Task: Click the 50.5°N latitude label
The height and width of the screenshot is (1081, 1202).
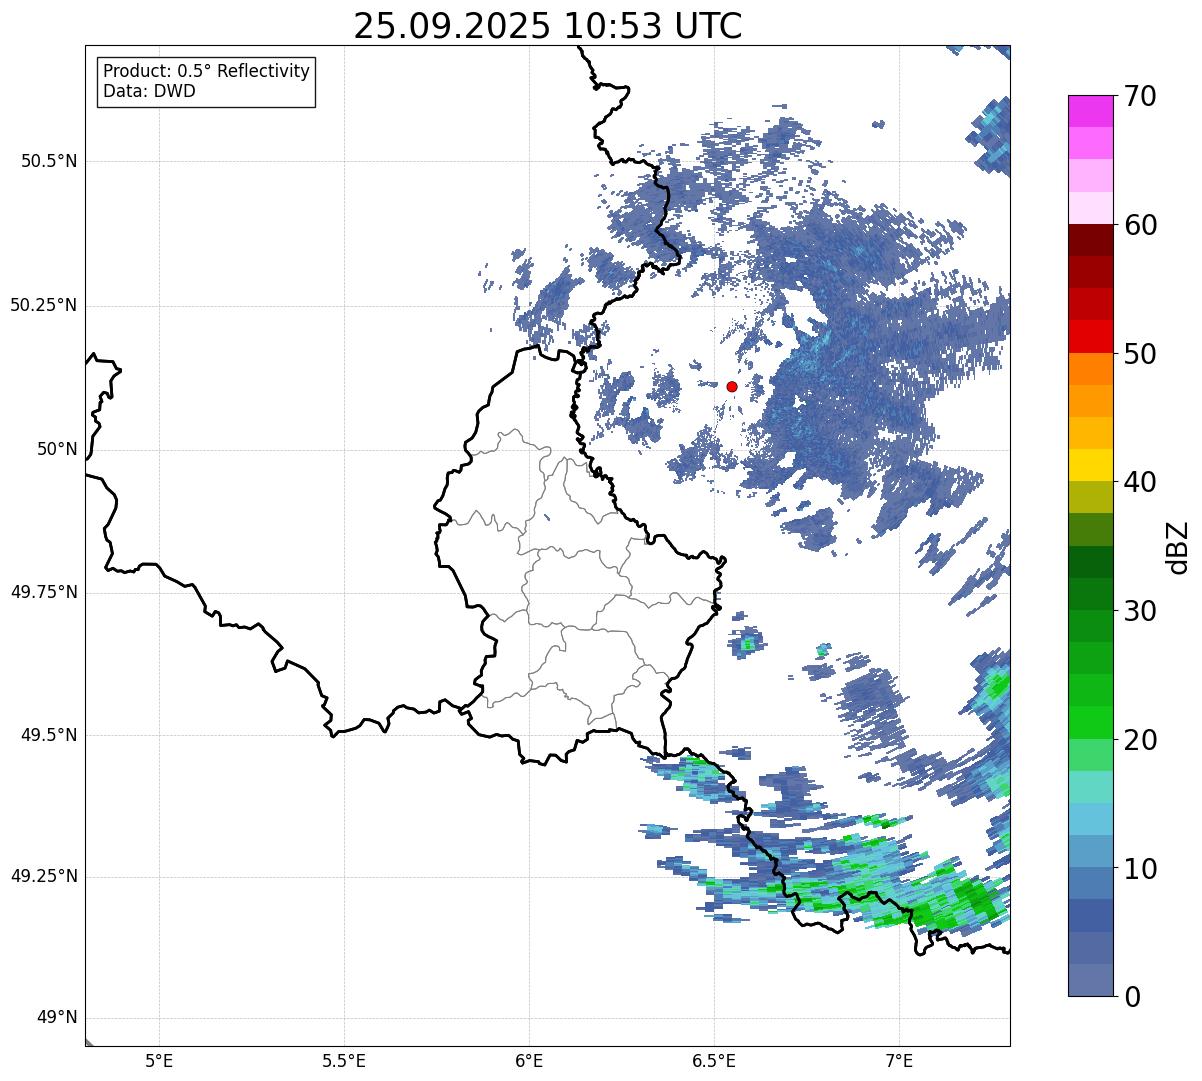Action: (x=49, y=161)
